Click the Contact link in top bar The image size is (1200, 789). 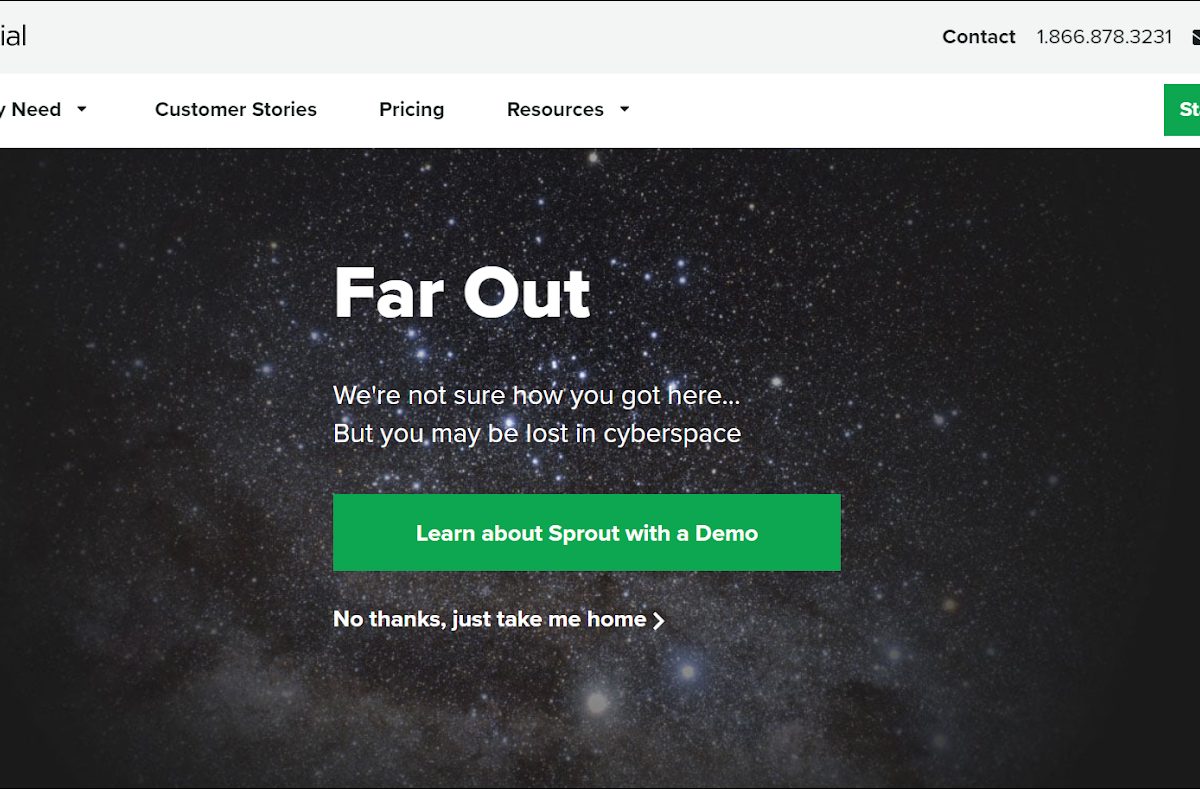978,37
